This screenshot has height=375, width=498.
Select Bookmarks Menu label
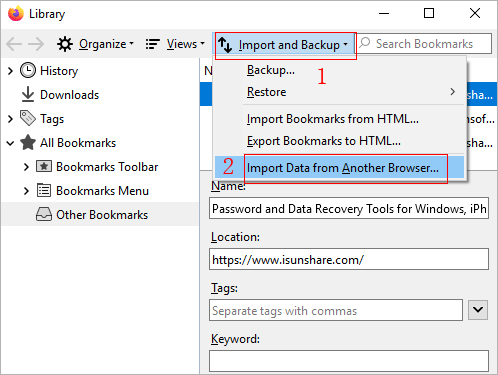102,191
